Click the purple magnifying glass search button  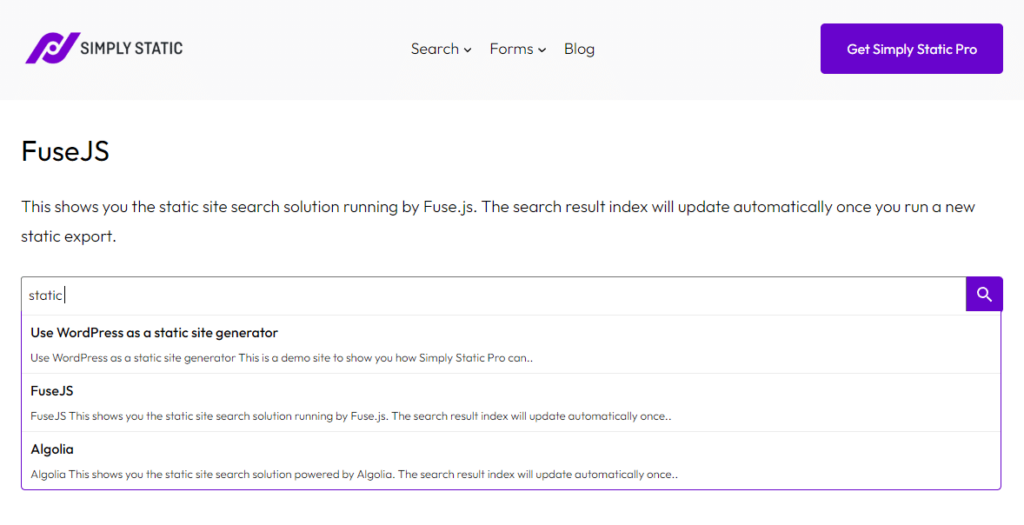[x=984, y=294]
